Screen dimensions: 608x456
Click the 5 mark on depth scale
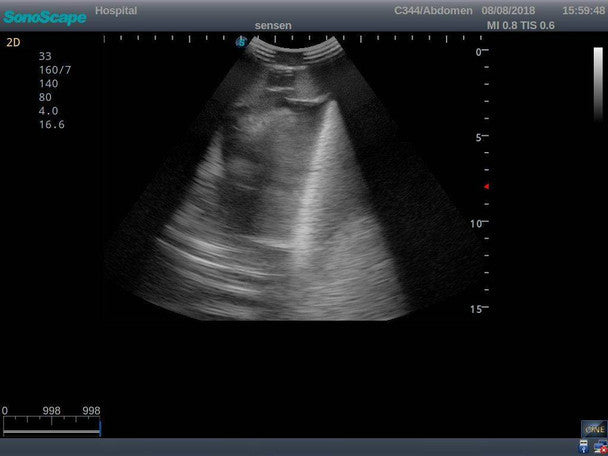[478, 138]
